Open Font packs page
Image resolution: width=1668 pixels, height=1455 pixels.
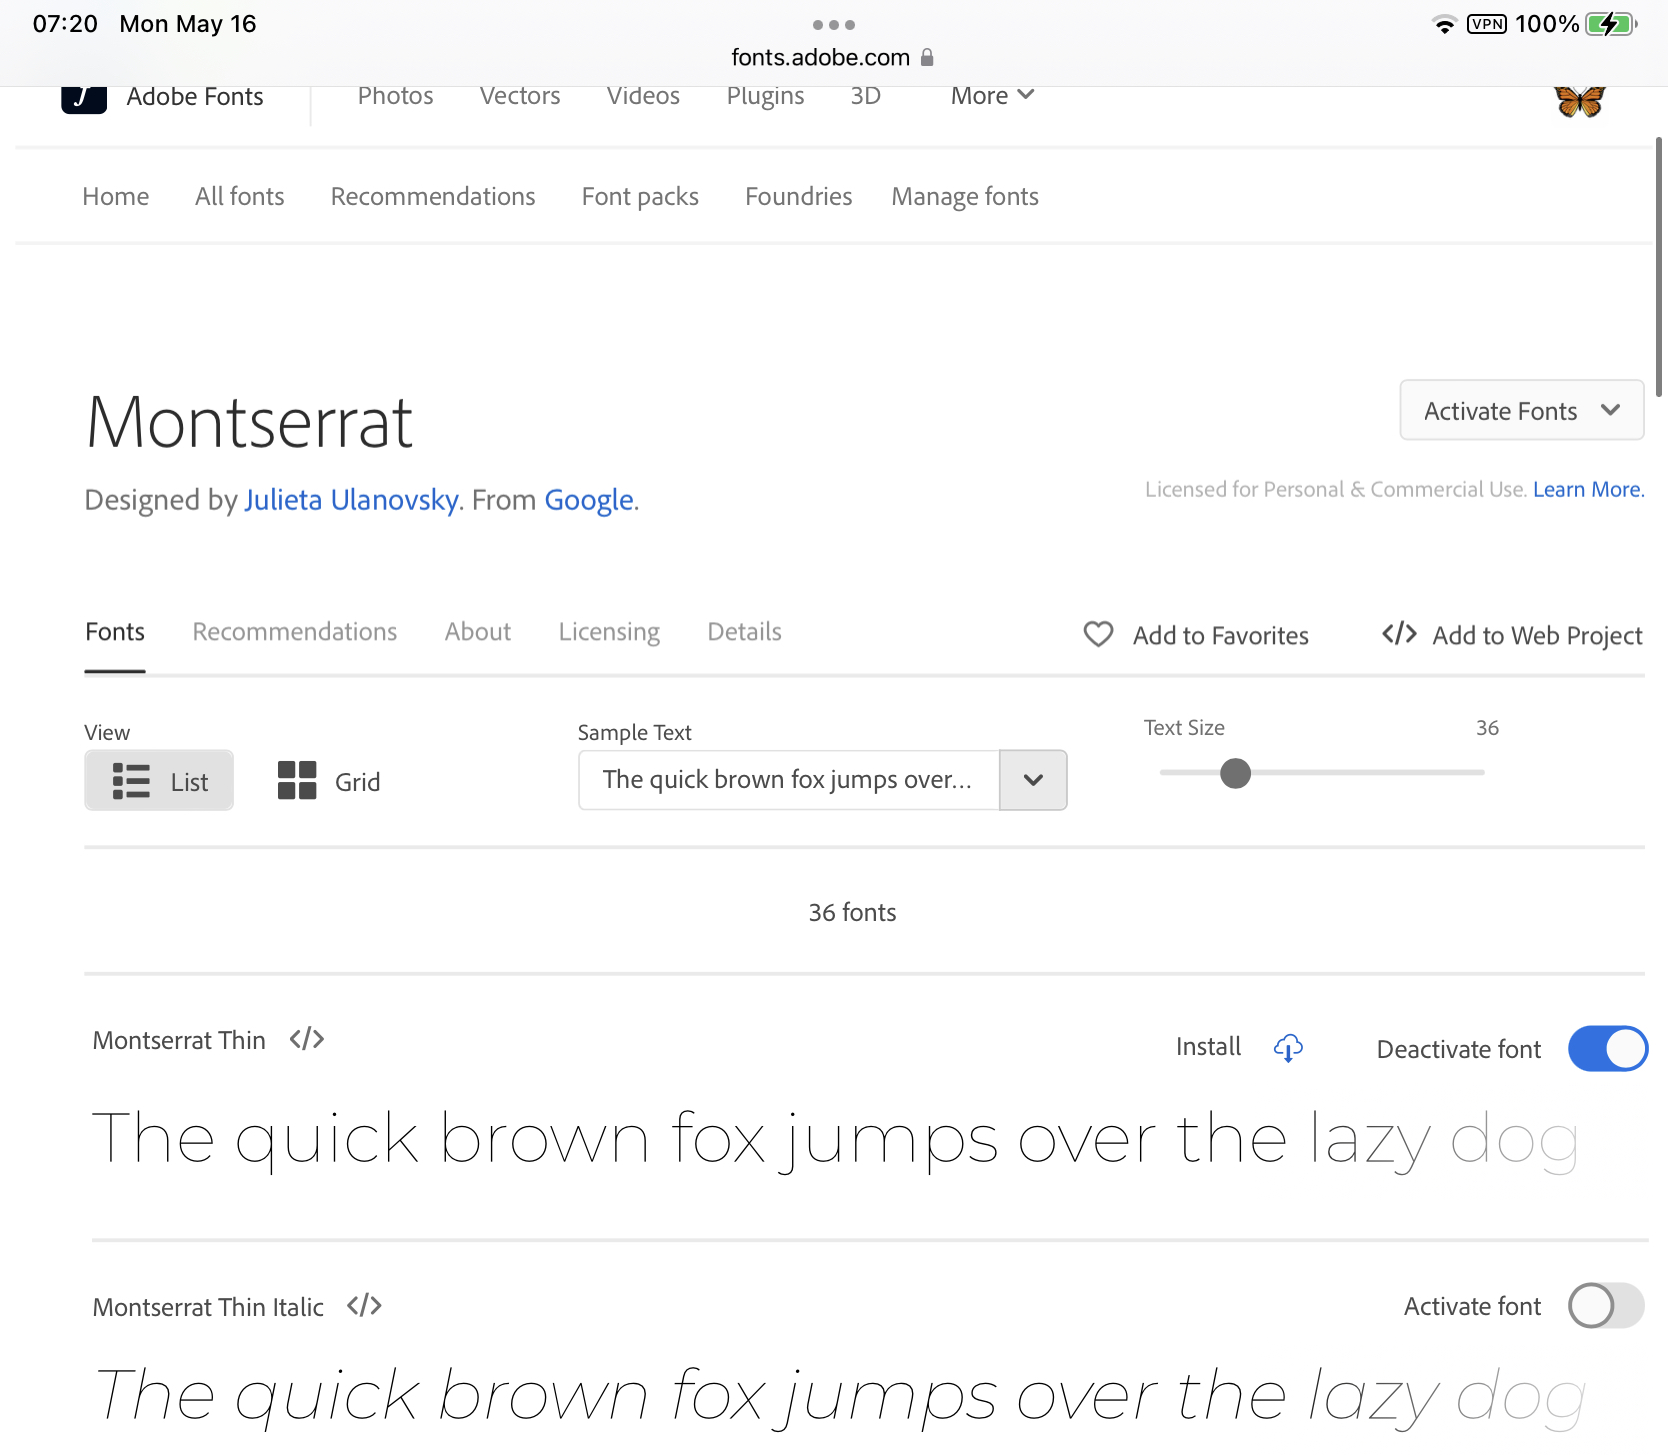pos(640,196)
